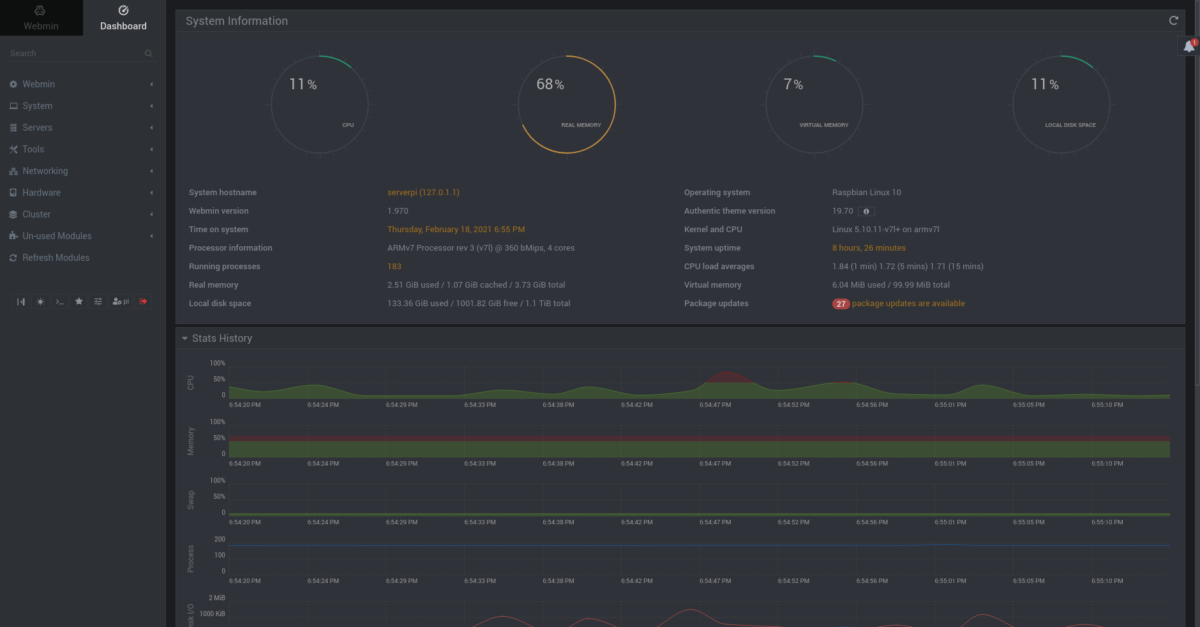Viewport: 1200px width, 627px height.
Task: Open notifications with the bell icon
Action: (x=1189, y=46)
